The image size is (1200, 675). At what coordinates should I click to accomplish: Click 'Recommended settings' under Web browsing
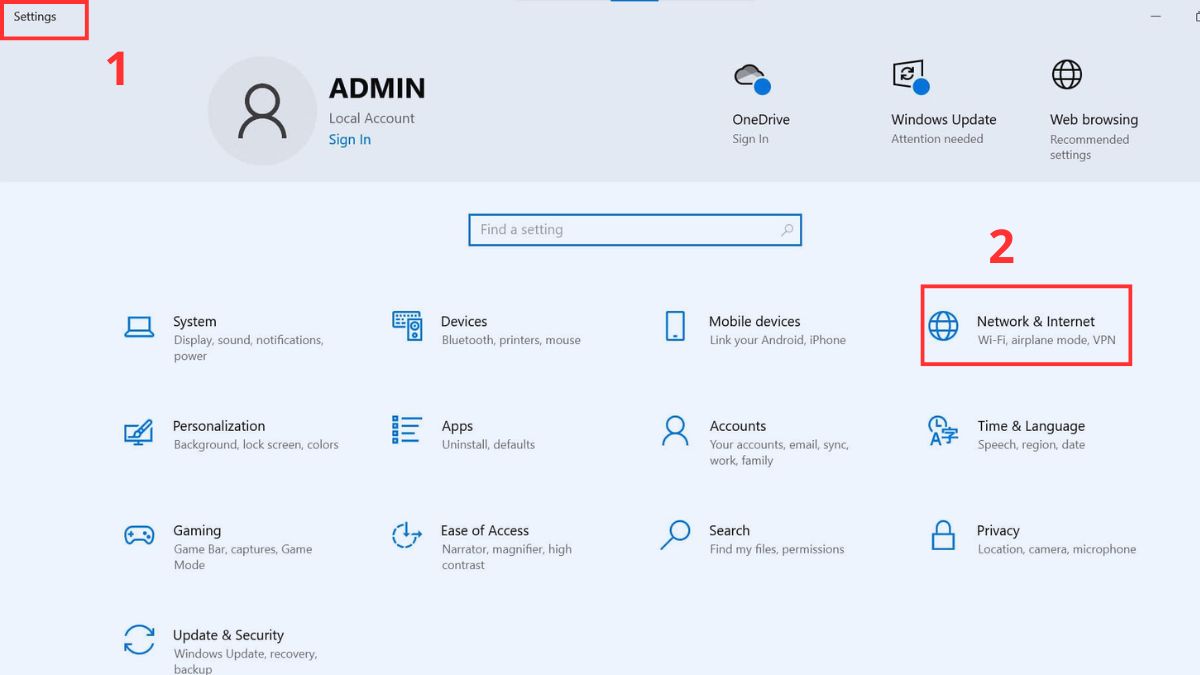1089,147
